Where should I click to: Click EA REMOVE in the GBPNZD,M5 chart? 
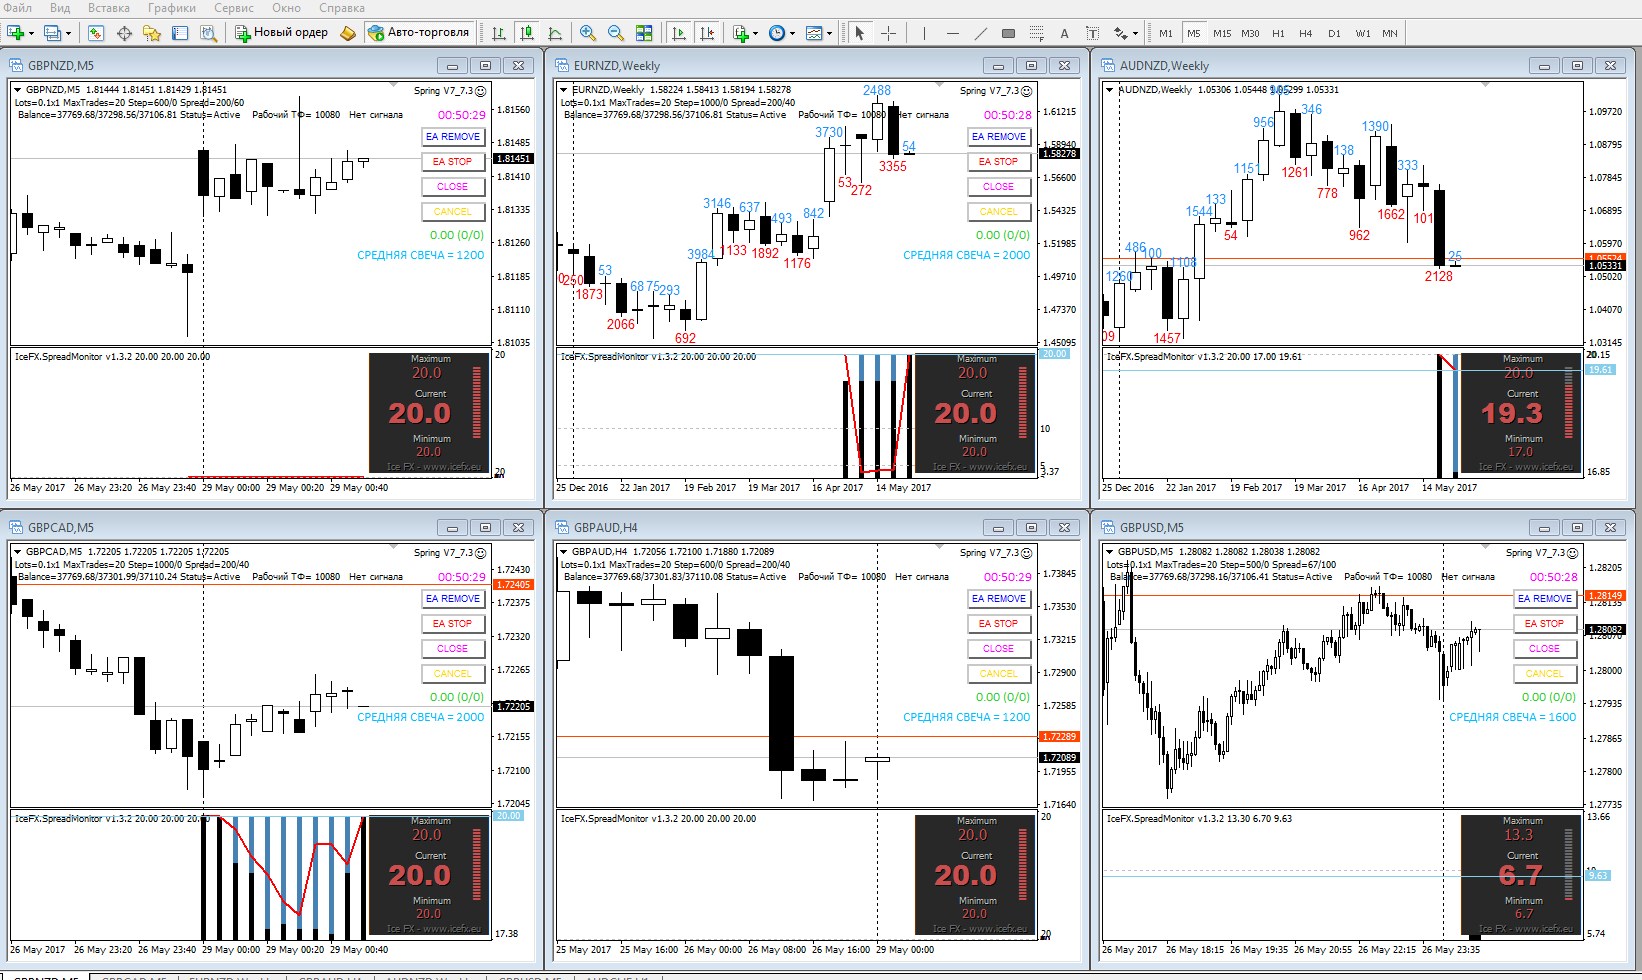click(453, 137)
